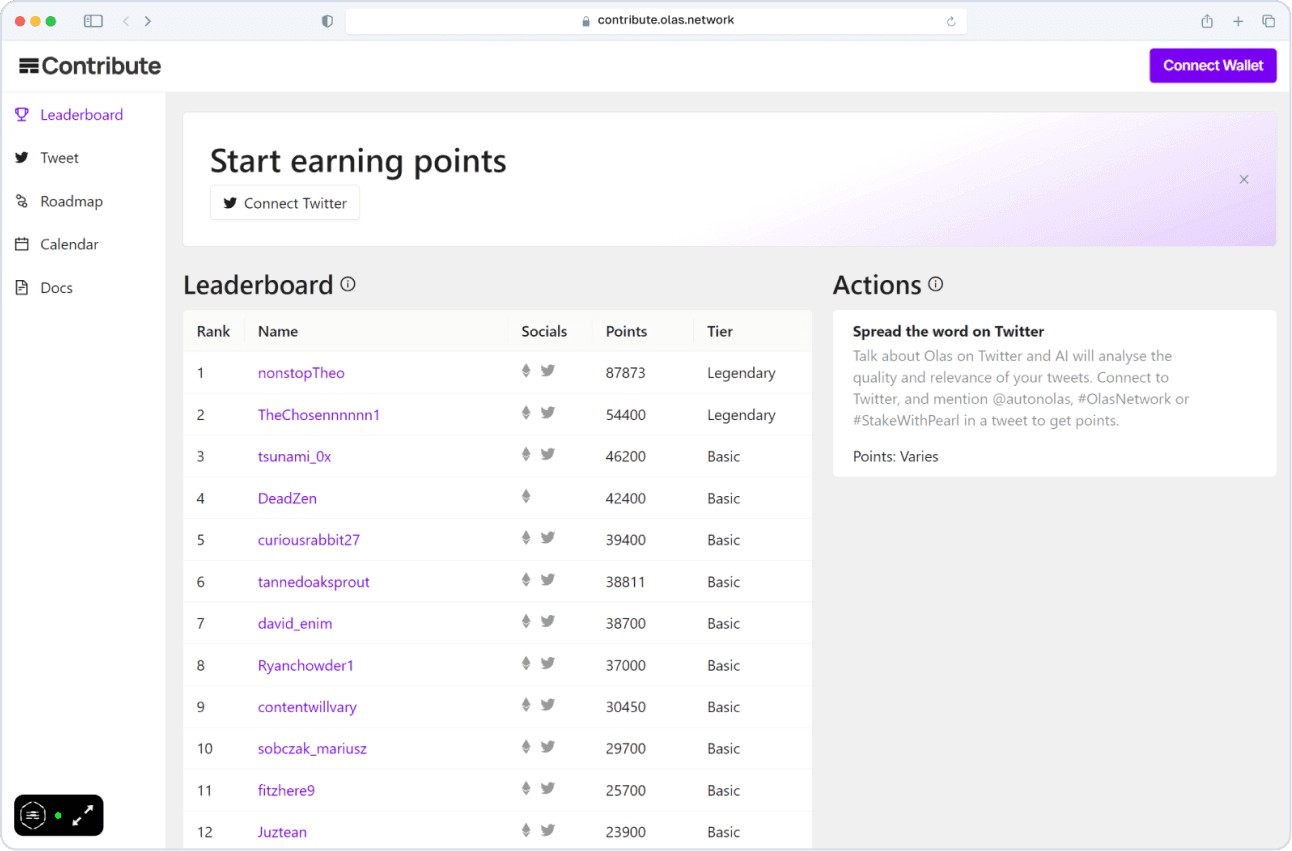Reload the page in Safari
The height and width of the screenshot is (851, 1292).
click(951, 21)
